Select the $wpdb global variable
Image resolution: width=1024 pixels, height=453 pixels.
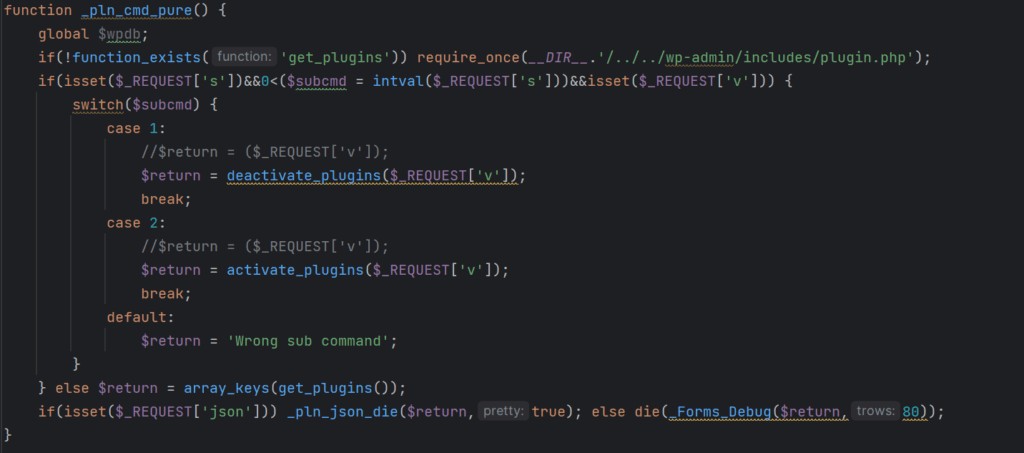[x=123, y=35]
